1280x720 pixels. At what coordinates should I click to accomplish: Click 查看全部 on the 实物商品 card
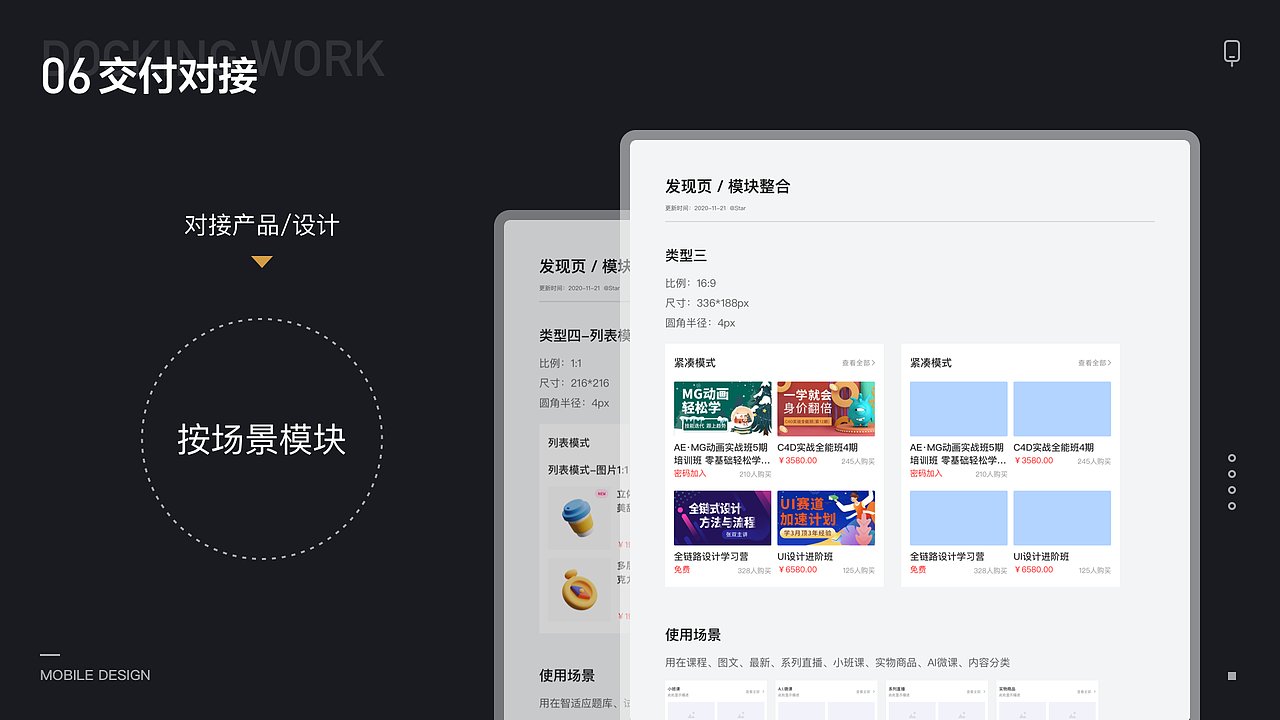(x=1087, y=691)
